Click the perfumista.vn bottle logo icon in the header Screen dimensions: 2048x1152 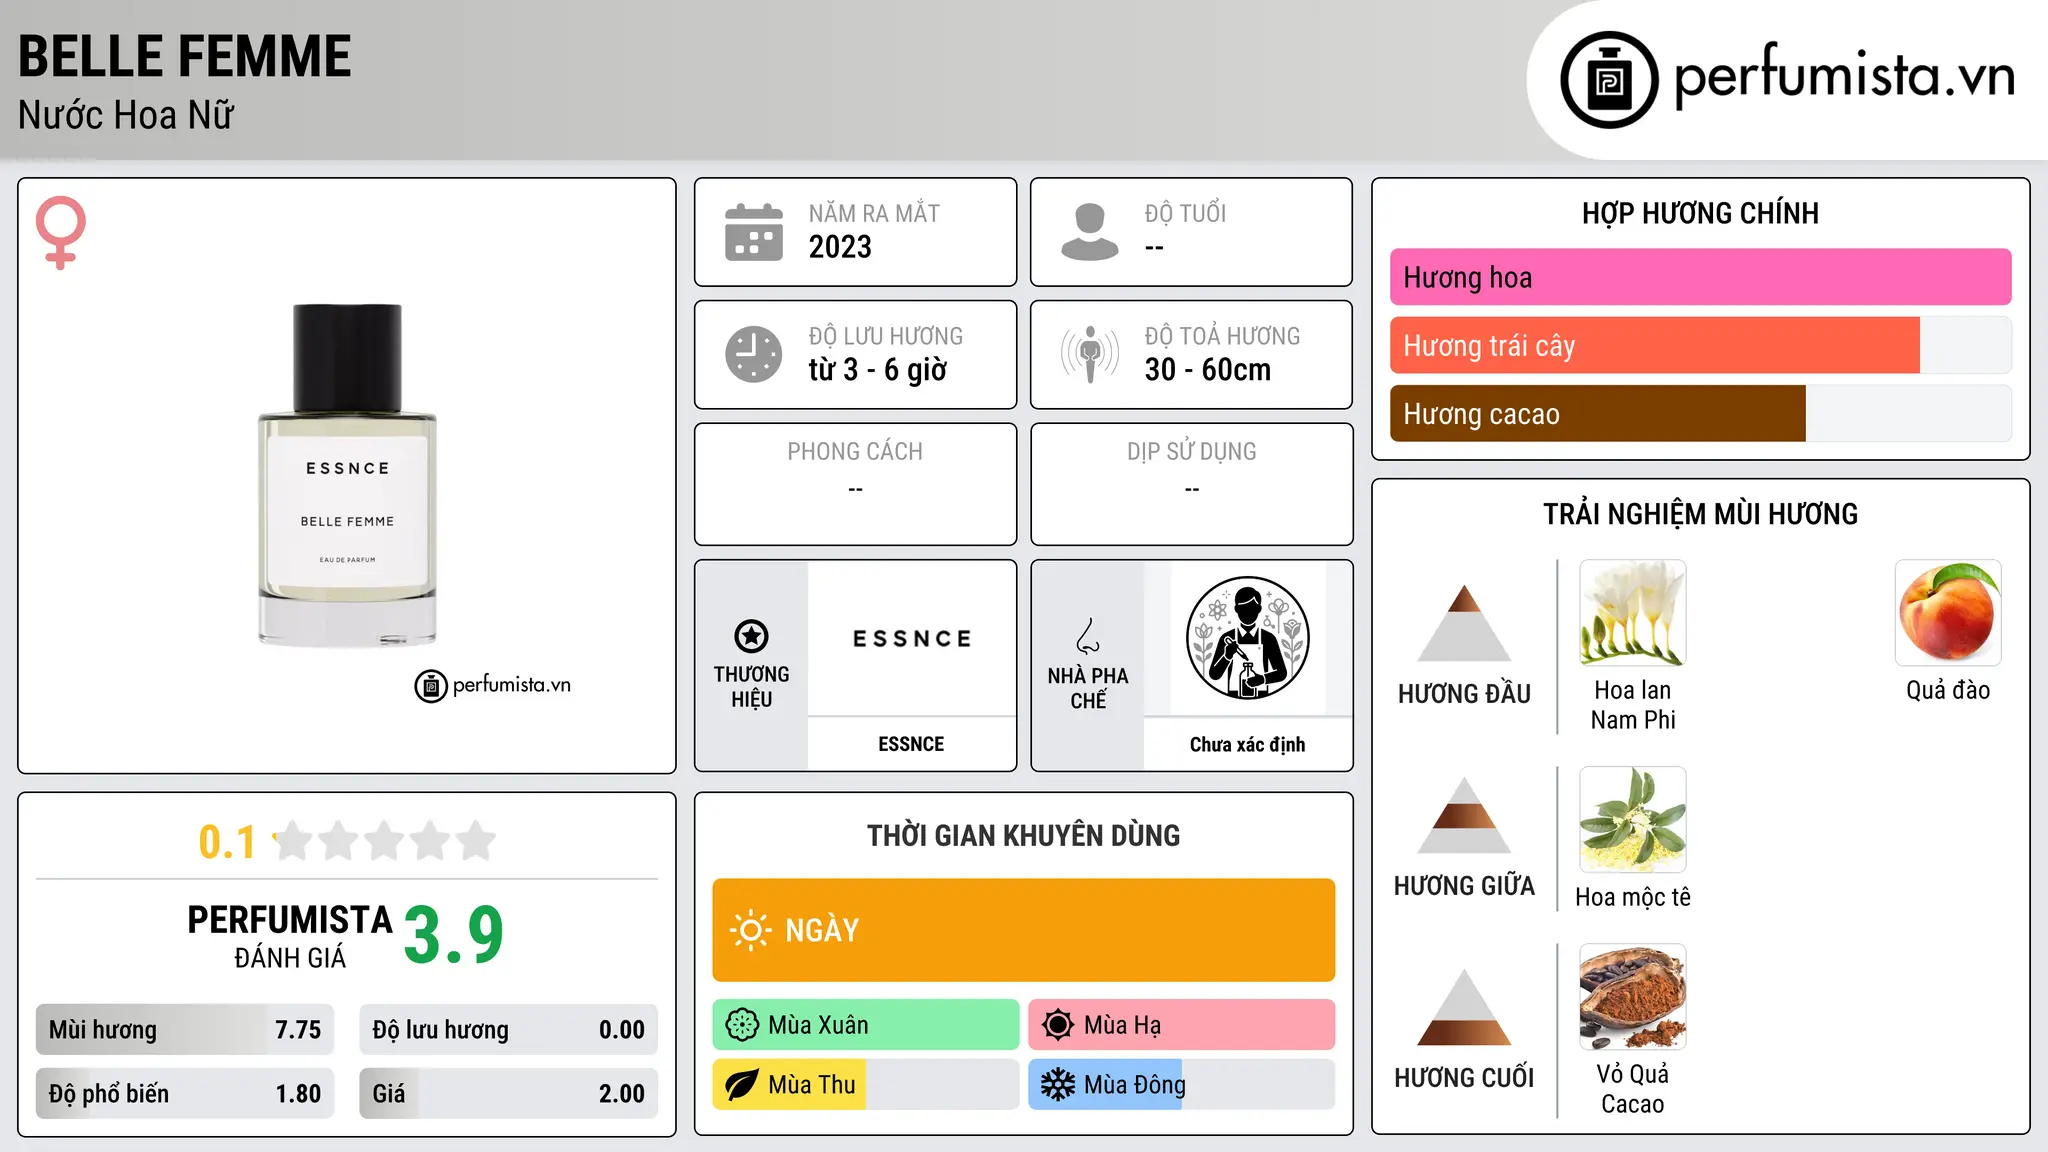point(1609,80)
